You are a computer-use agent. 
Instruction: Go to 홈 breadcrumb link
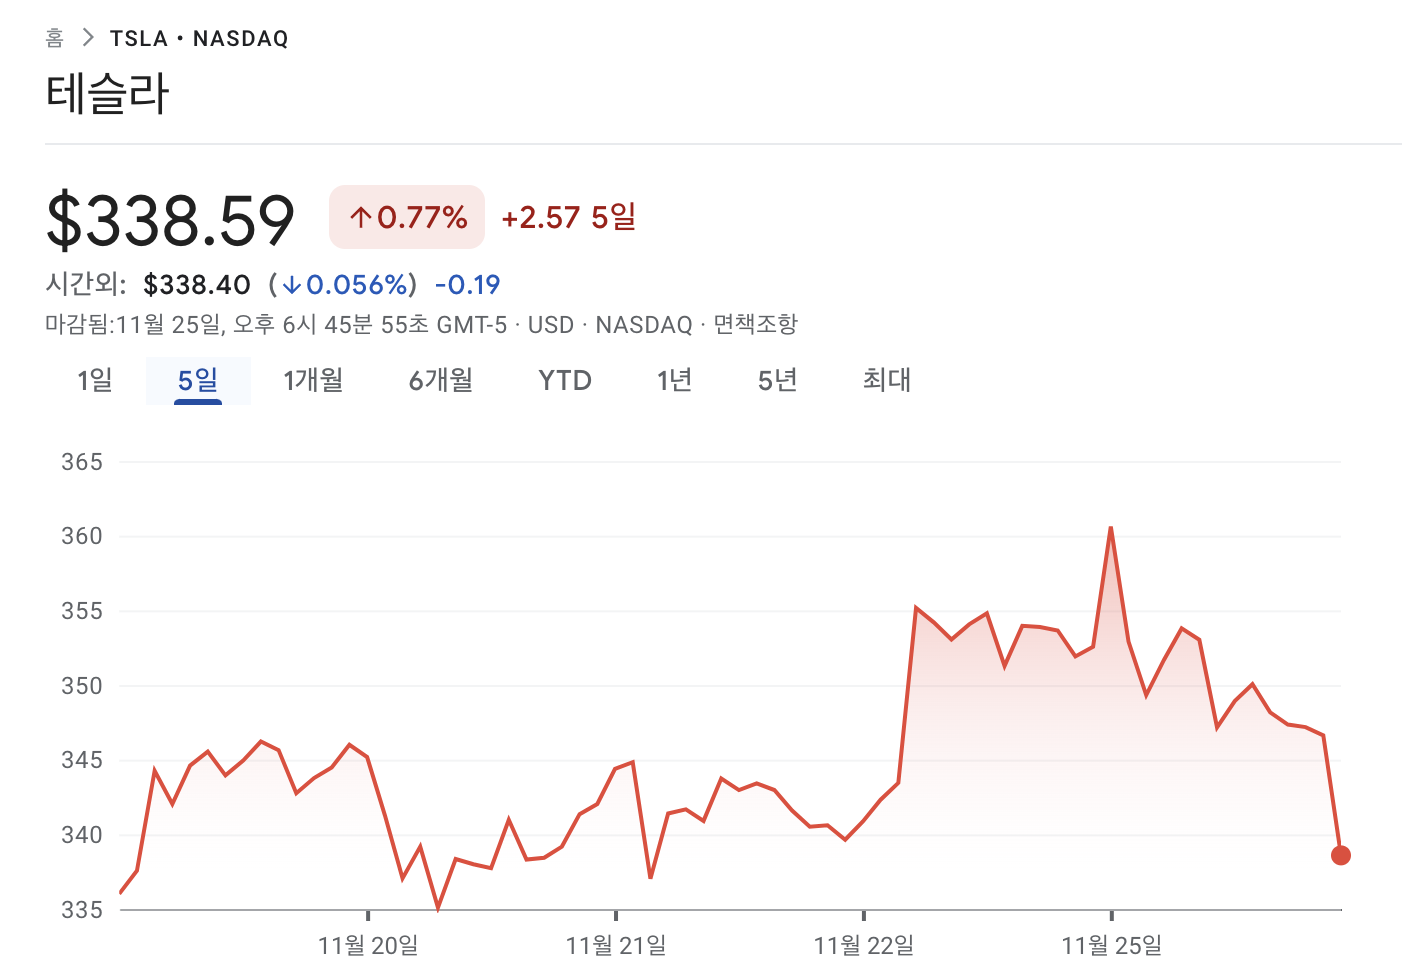[55, 38]
